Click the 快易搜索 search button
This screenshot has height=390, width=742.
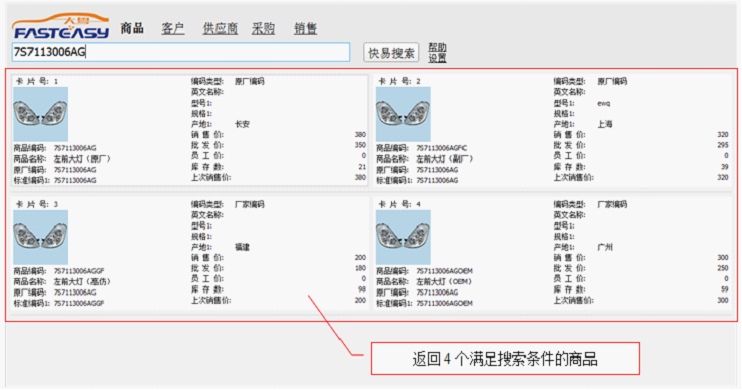391,53
